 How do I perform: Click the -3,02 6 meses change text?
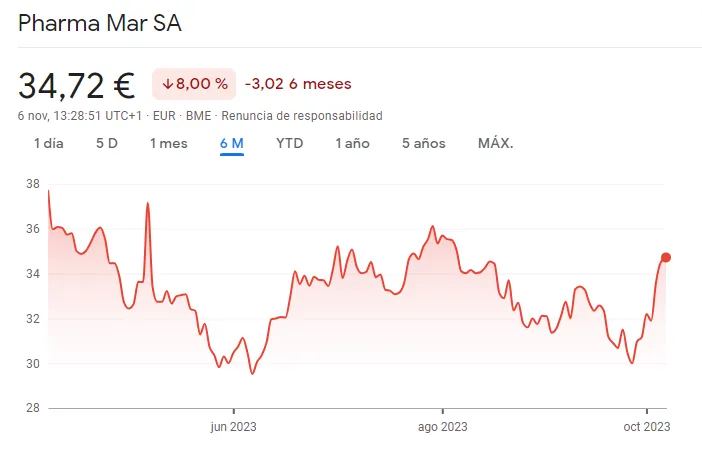298,84
